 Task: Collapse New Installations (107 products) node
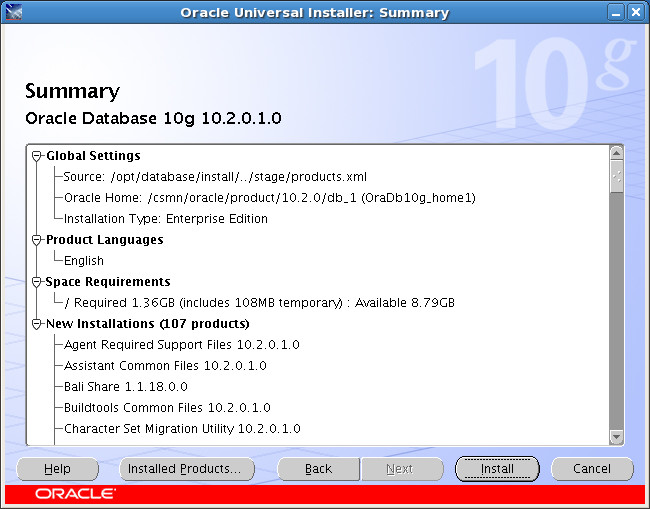pos(36,324)
